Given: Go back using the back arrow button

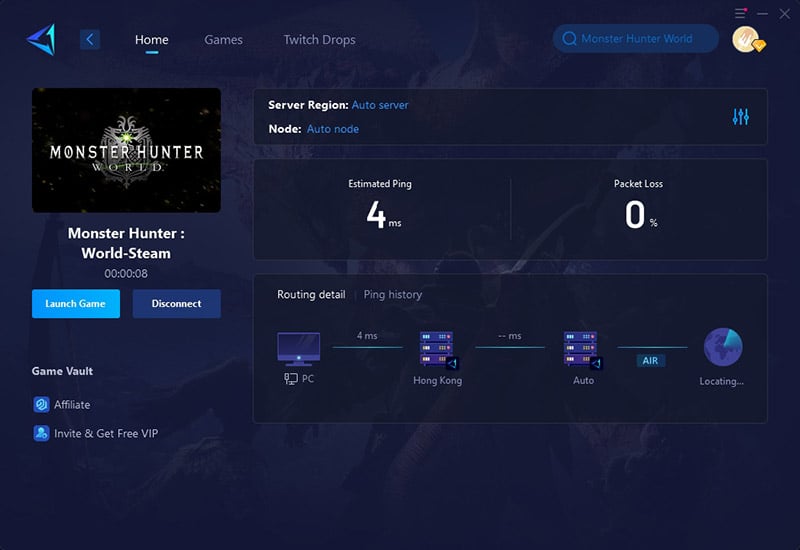Looking at the screenshot, I should pos(90,39).
